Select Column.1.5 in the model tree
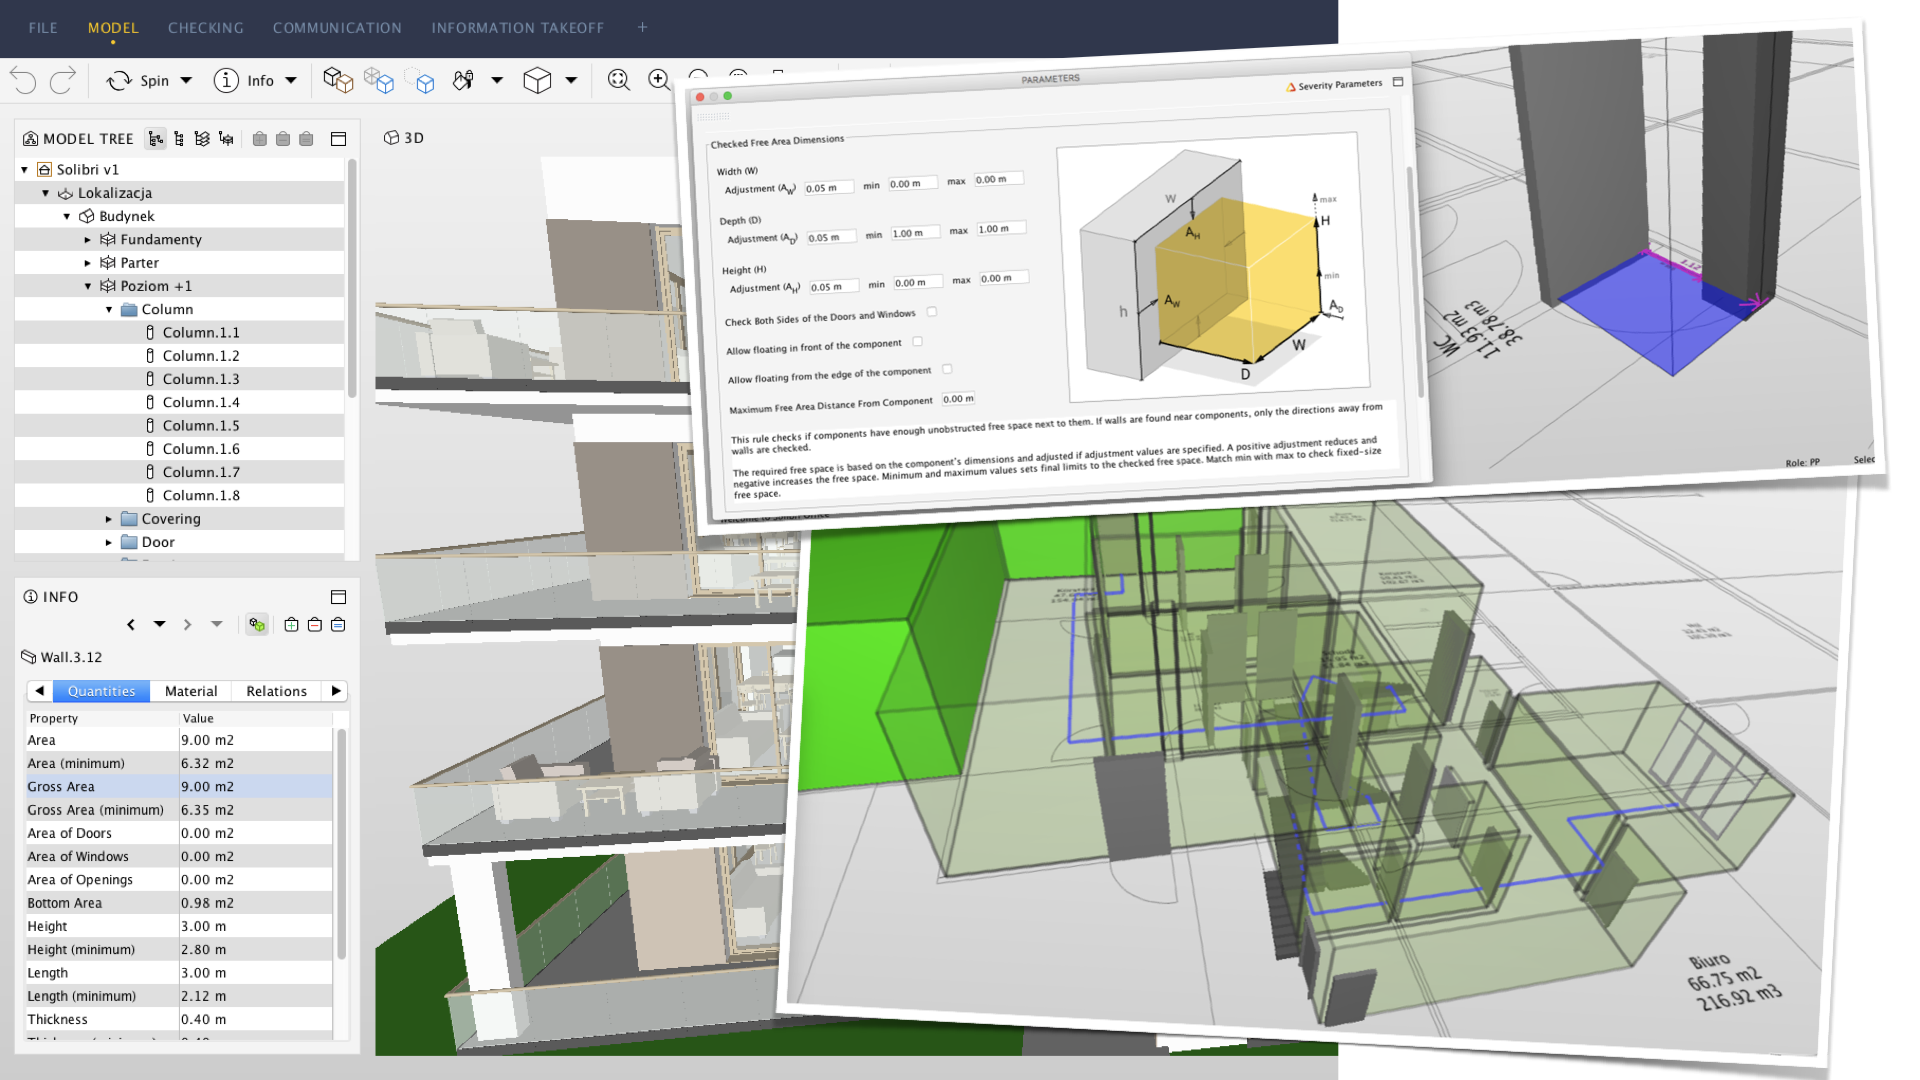1920x1080 pixels. [x=201, y=426]
